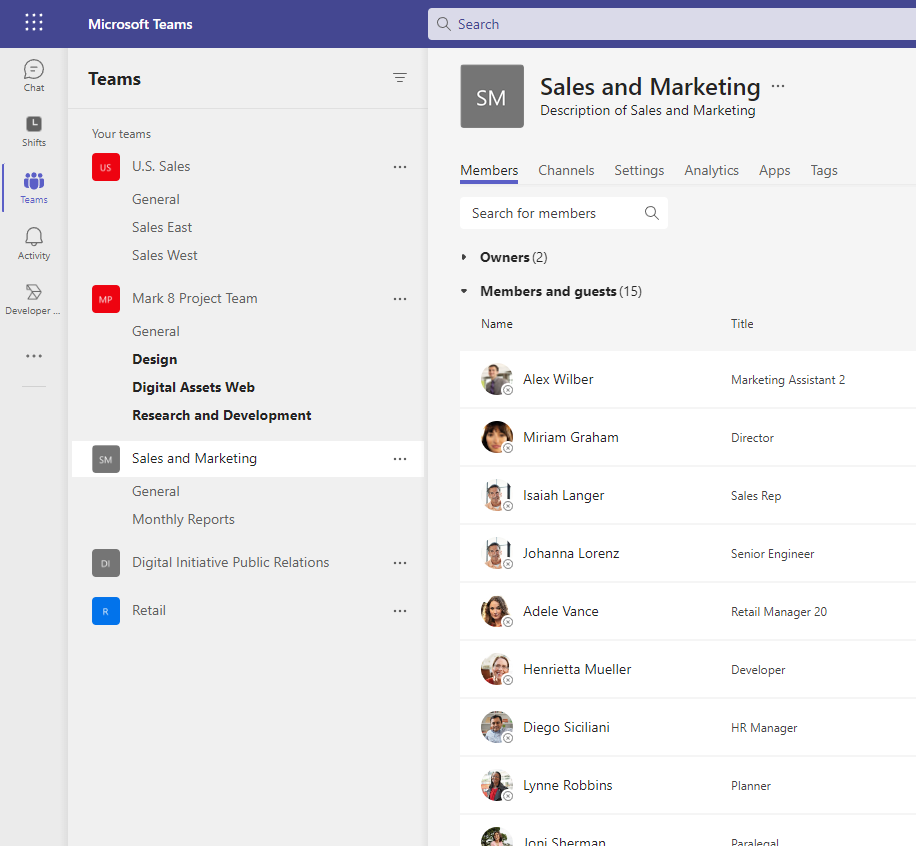The width and height of the screenshot is (916, 846).
Task: Switch to the Channels tab
Action: tap(566, 171)
